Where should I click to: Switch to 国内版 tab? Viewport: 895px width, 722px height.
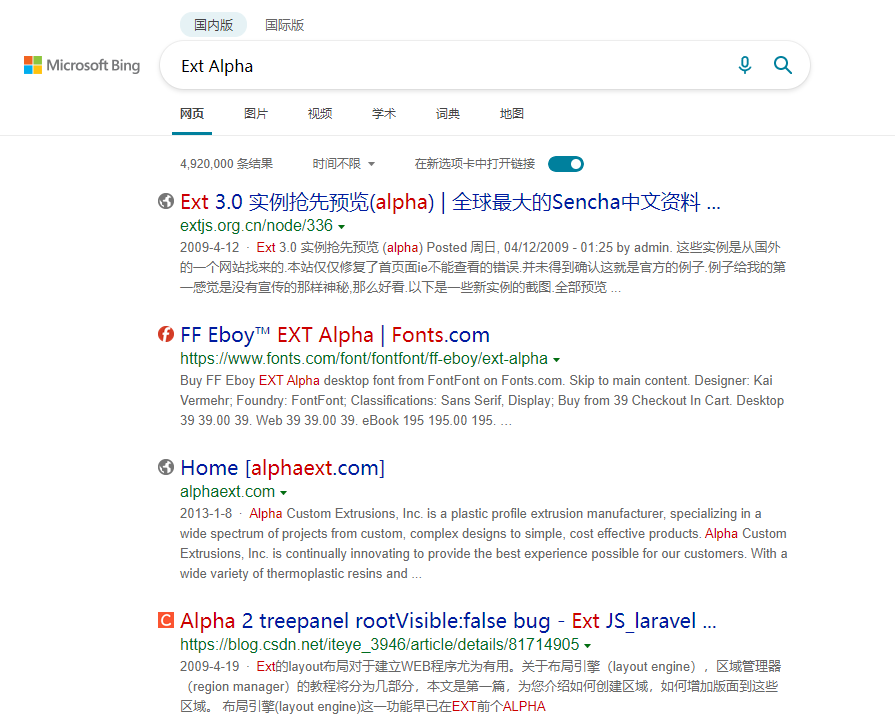(213, 25)
